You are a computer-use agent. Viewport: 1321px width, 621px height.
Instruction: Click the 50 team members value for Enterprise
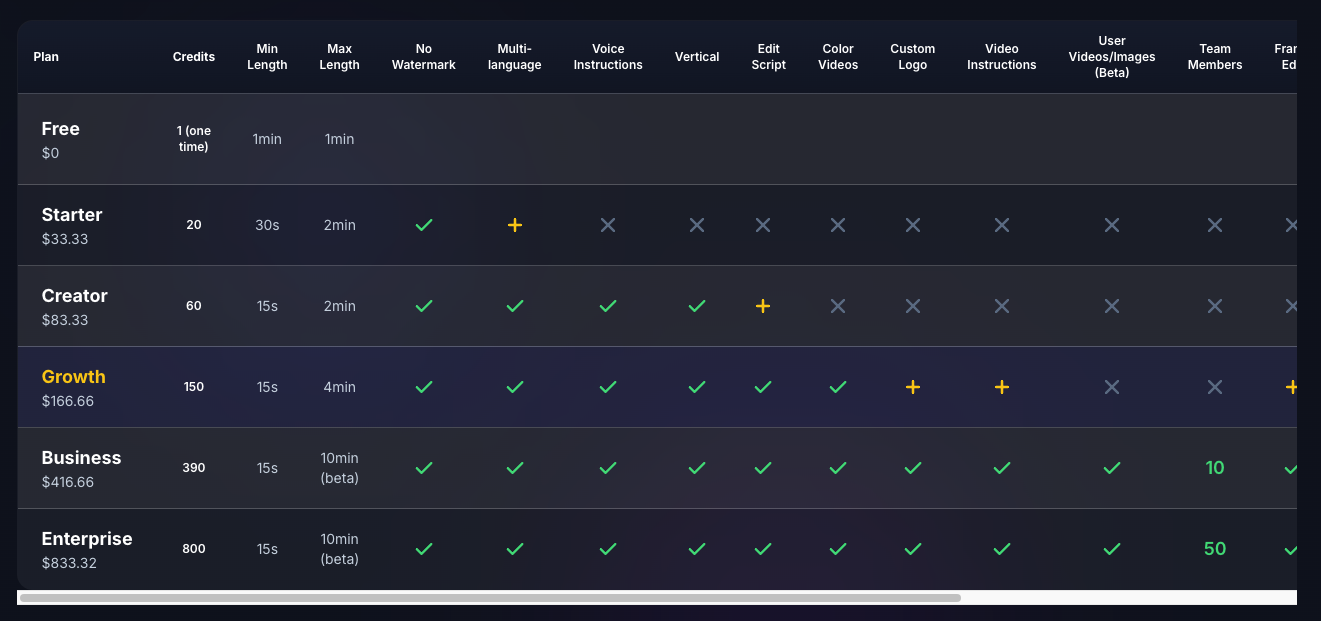coord(1215,549)
